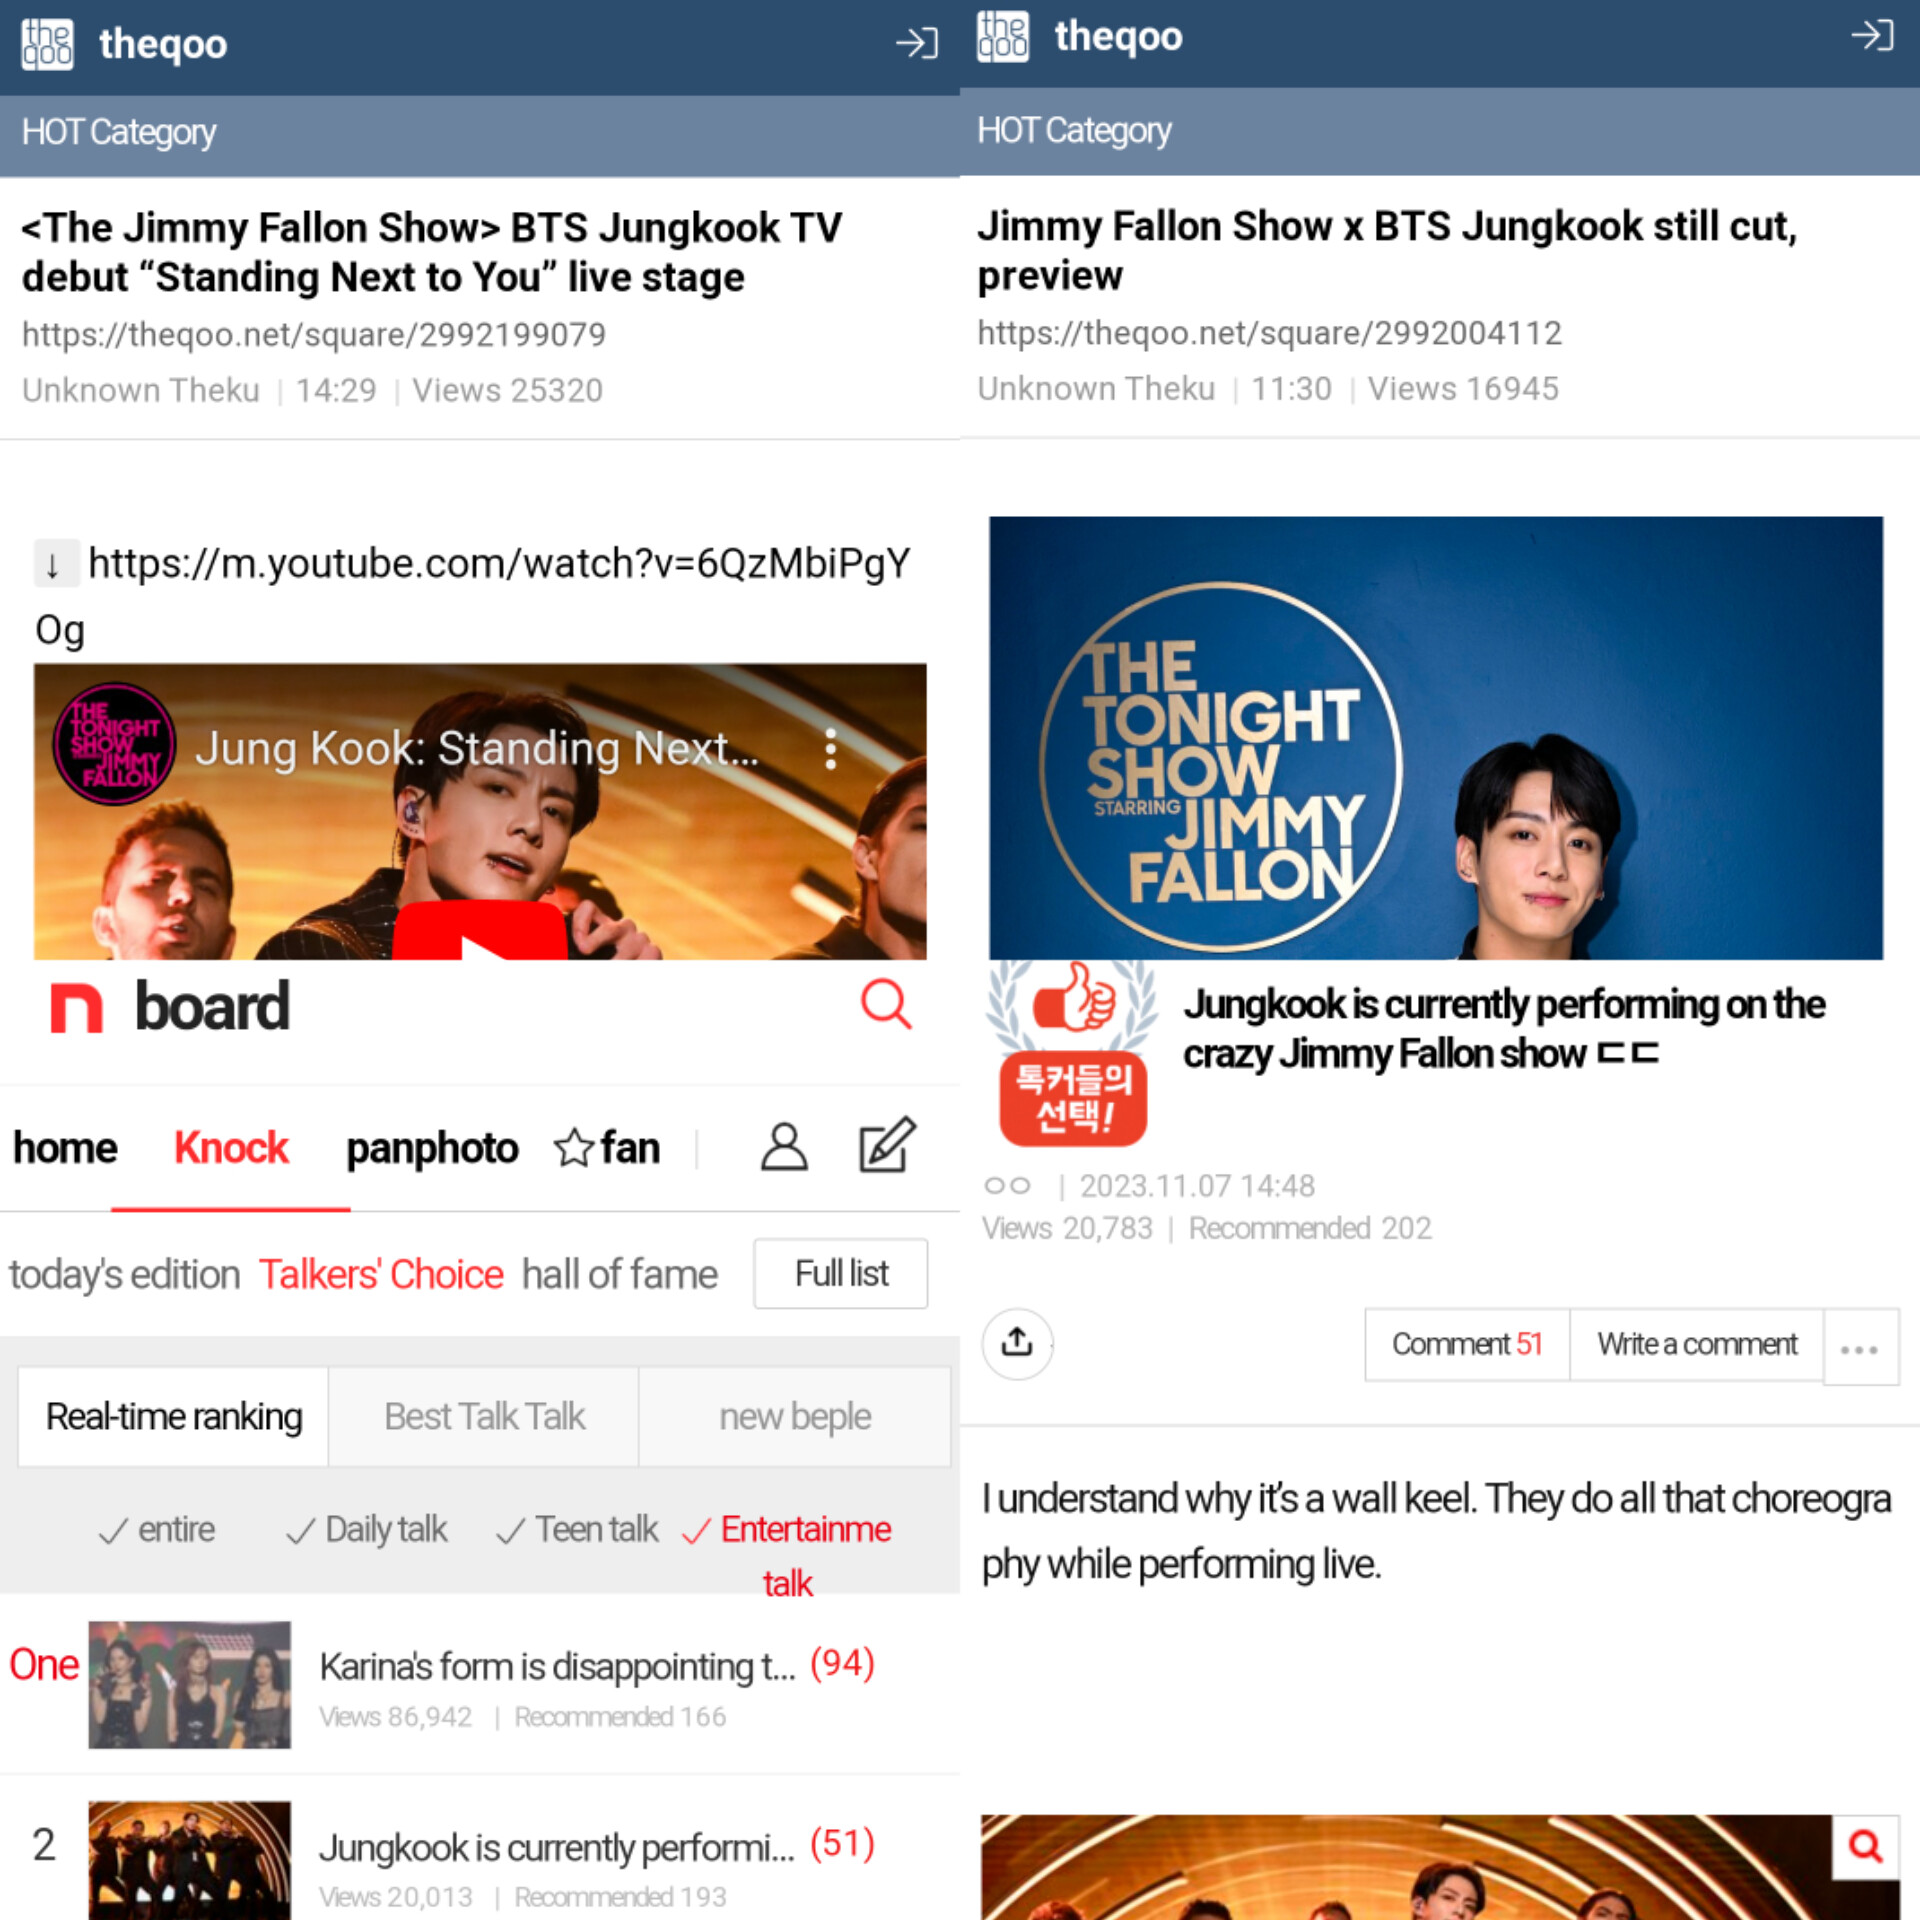This screenshot has width=1920, height=1920.
Task: Click the right theqoo login arrow icon
Action: [1871, 36]
